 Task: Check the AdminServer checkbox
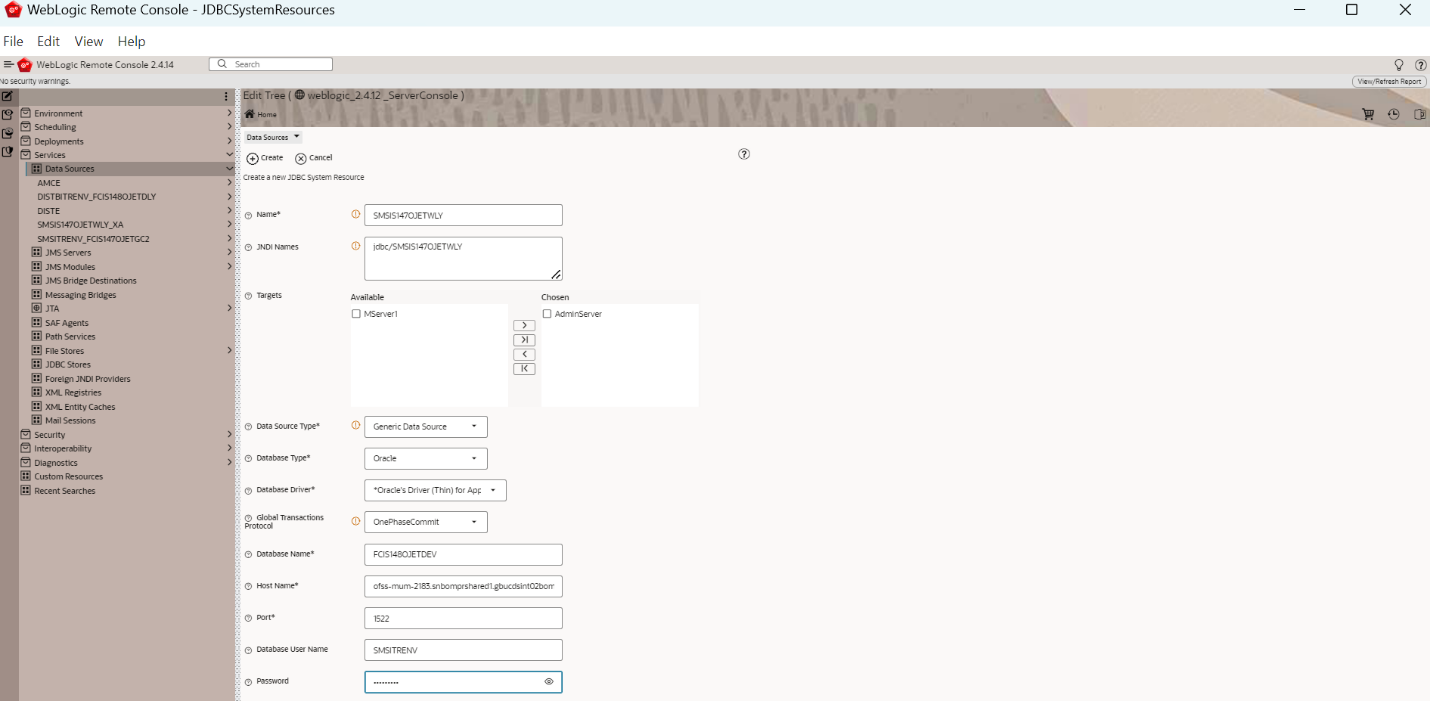coord(547,314)
